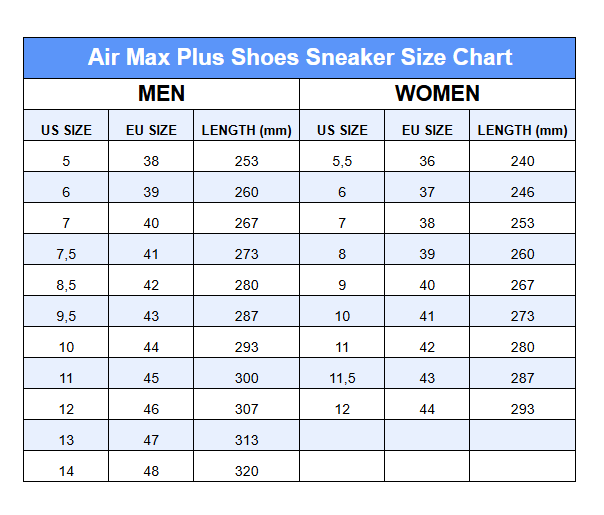Click the 313 mm length cell
Image resolution: width=604 pixels, height=515 pixels.
coord(246,440)
